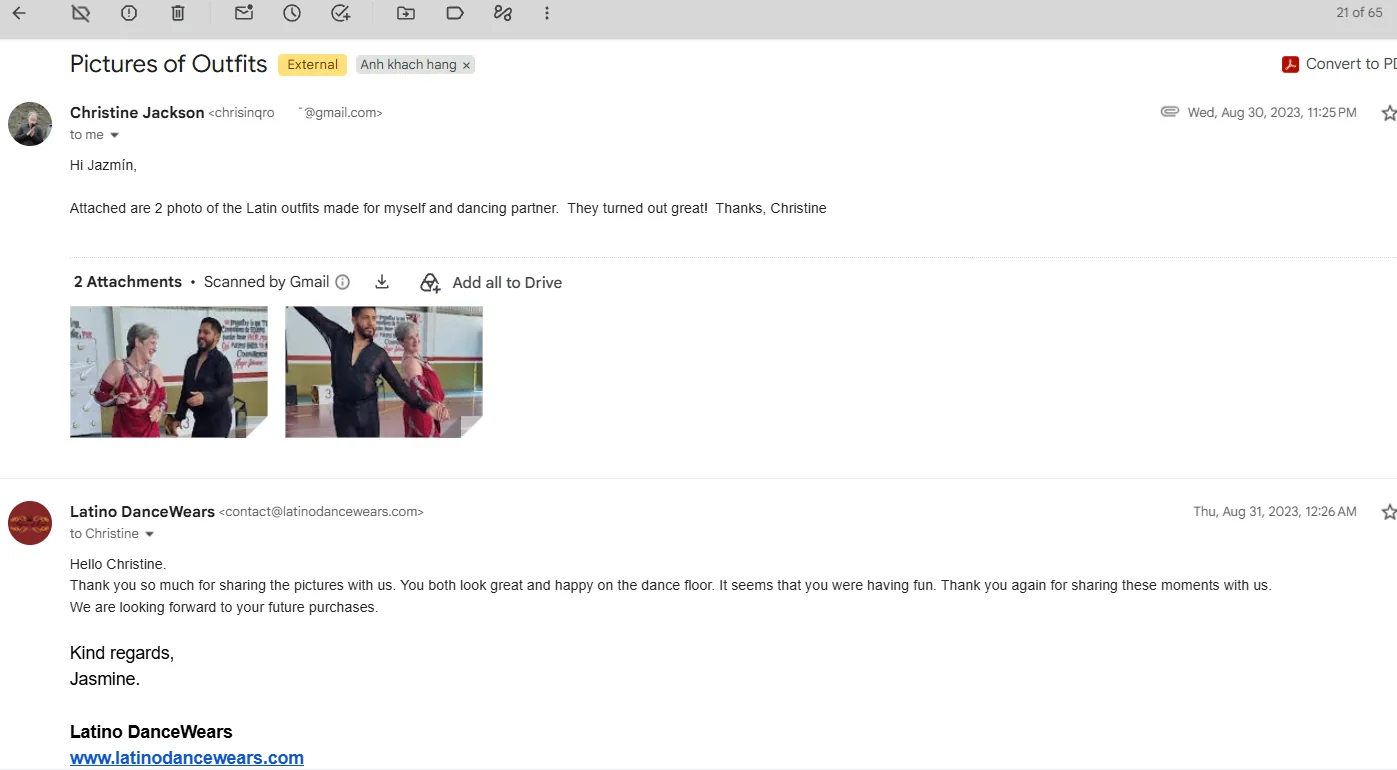Remove the 'Anh khach hang' label
Image resolution: width=1397 pixels, height=770 pixels.
(x=466, y=65)
